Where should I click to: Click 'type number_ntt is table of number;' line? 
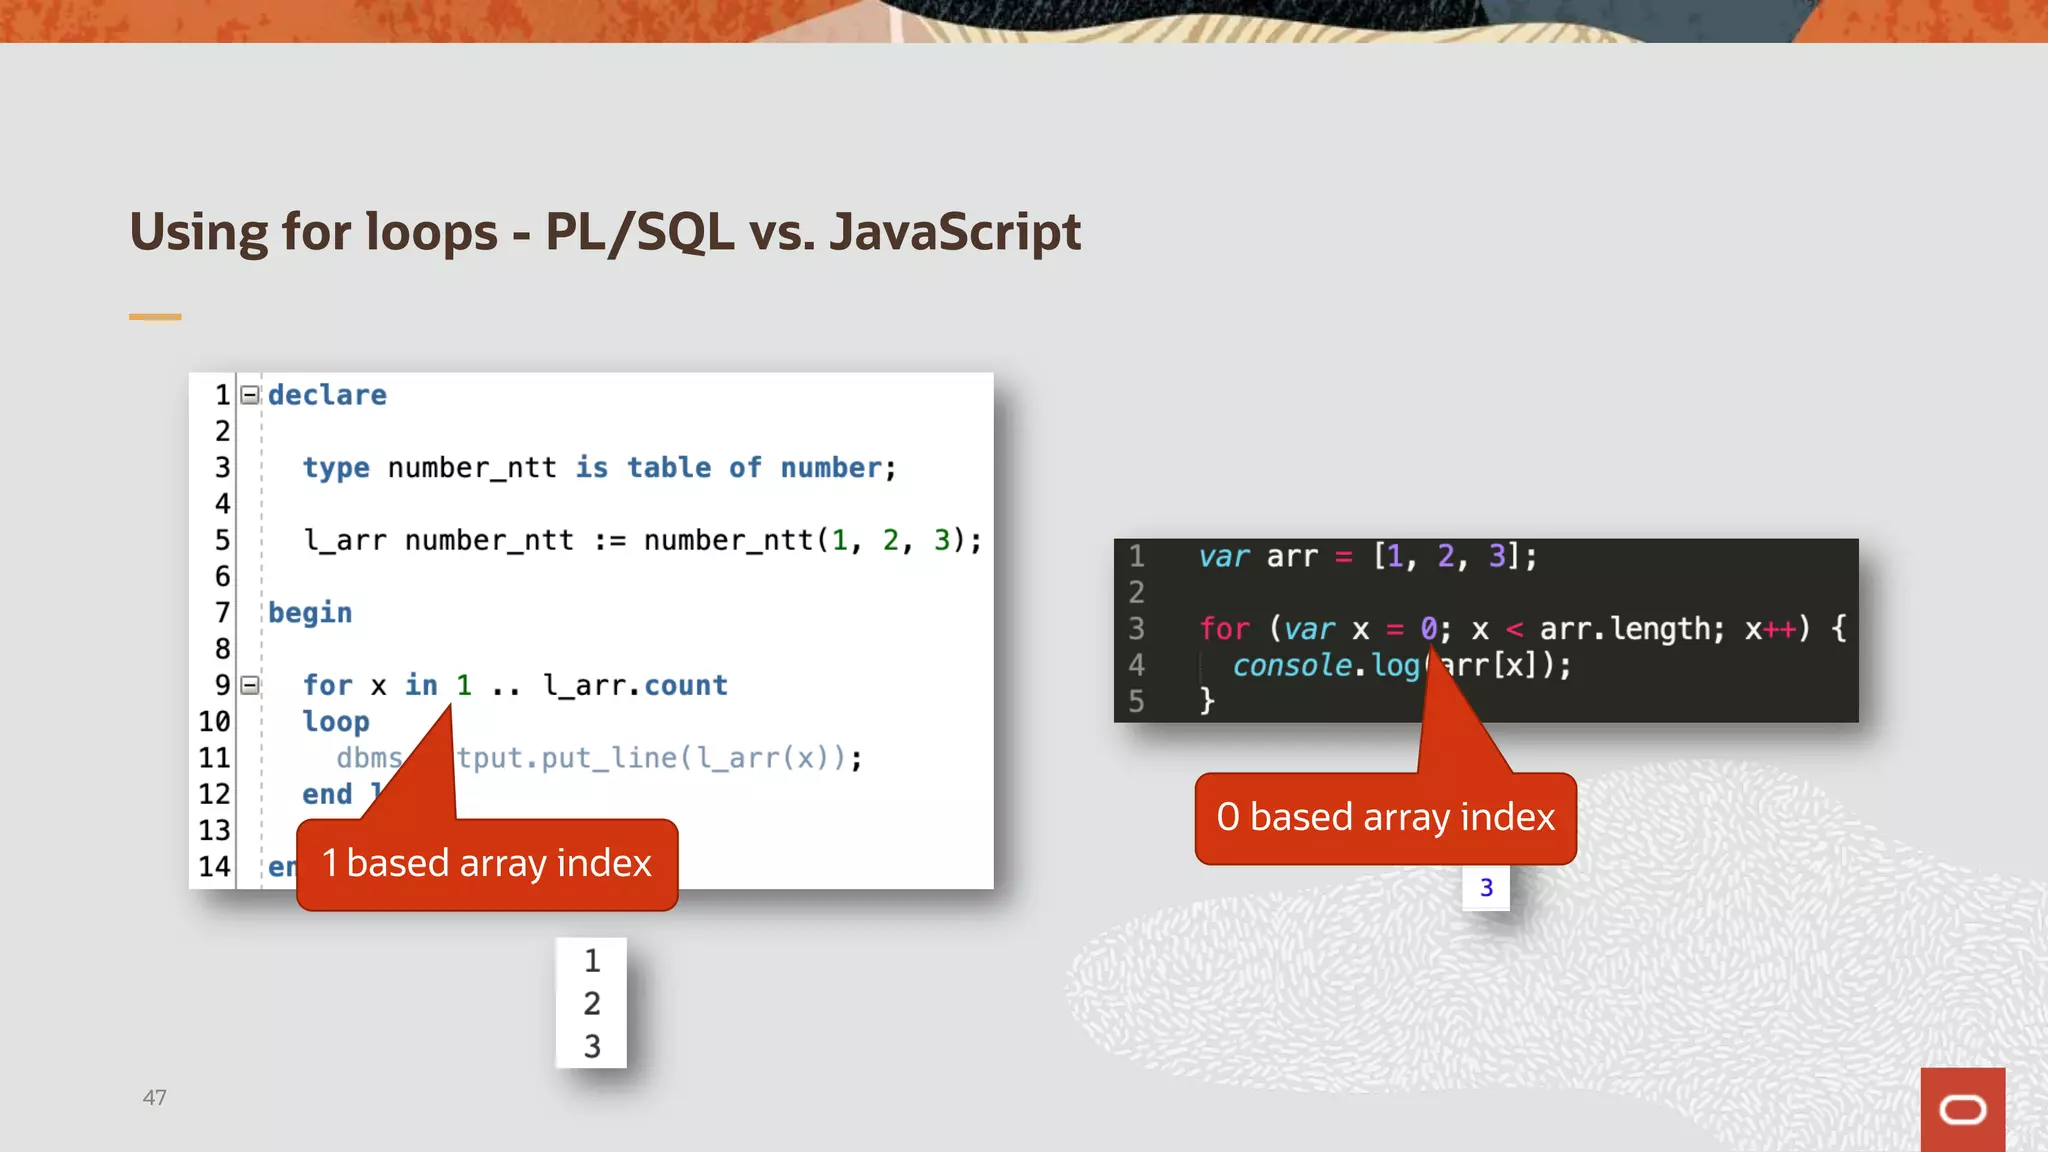click(600, 468)
